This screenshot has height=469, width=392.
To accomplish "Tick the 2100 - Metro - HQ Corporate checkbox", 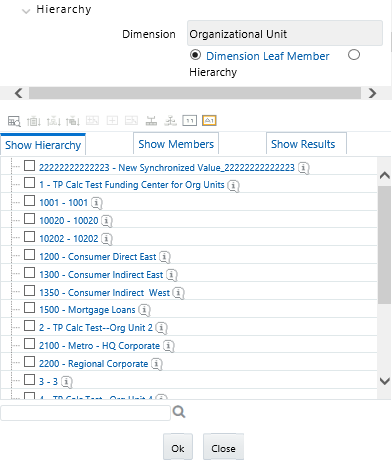I will pos(29,344).
